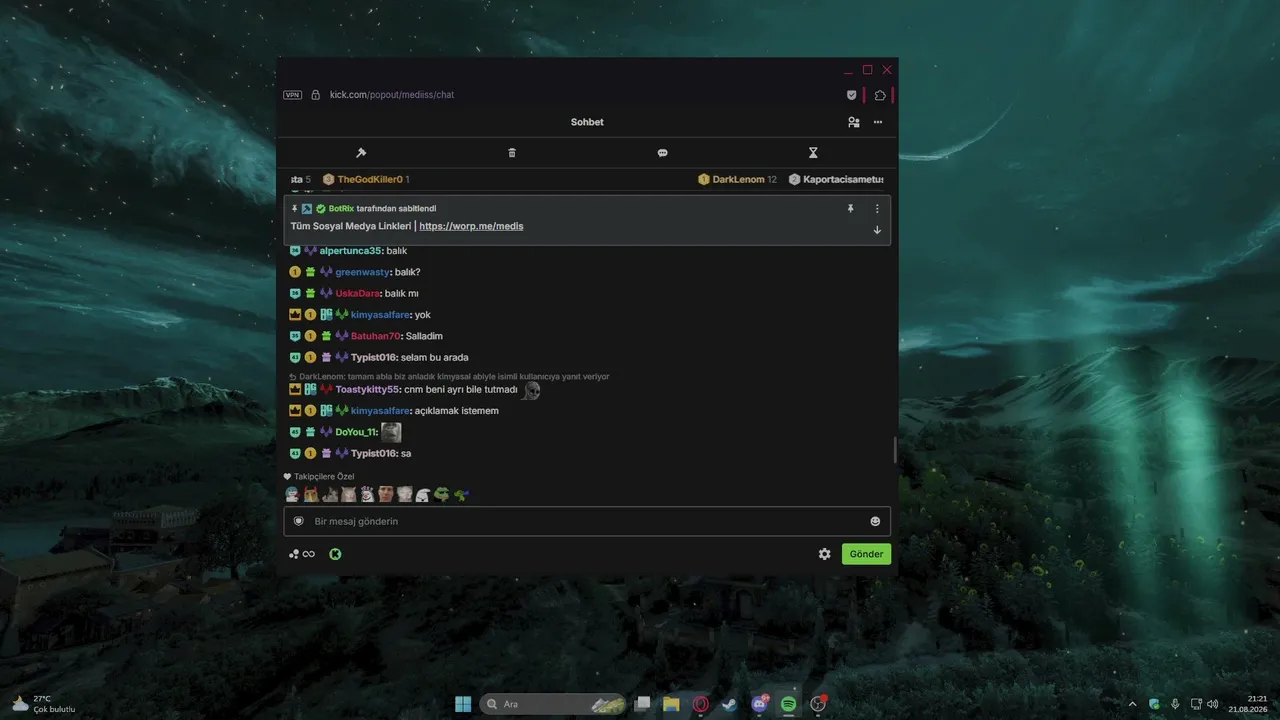
Task: Click the taskbar search box "Ara"
Action: point(553,704)
